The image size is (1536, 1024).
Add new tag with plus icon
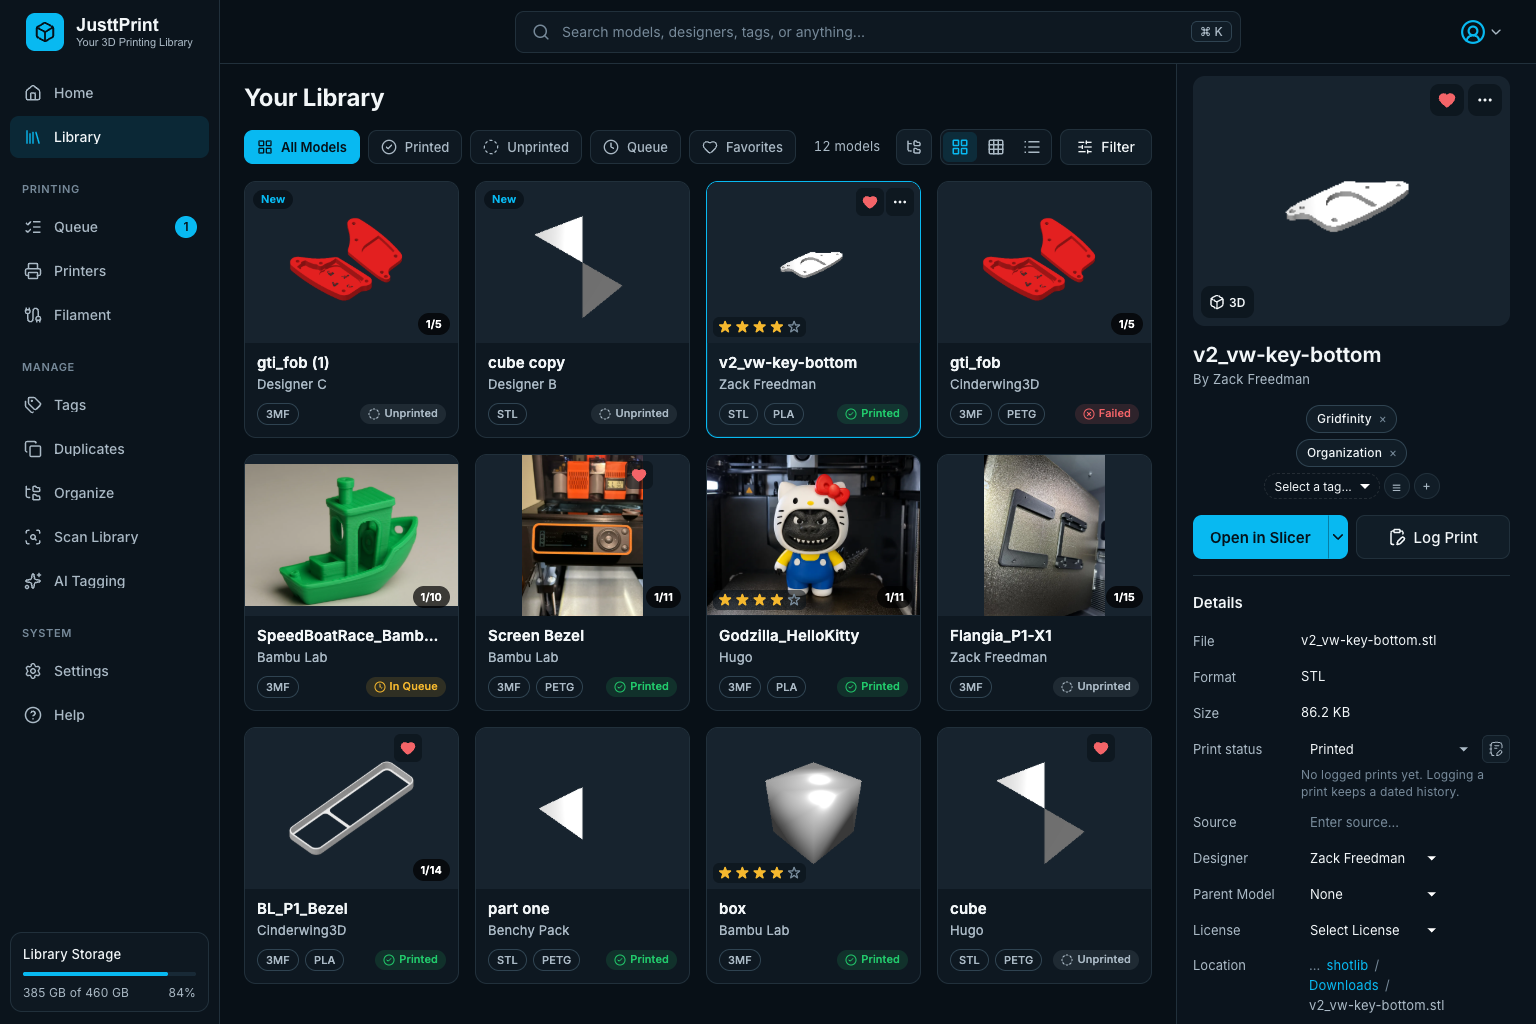pyautogui.click(x=1427, y=487)
